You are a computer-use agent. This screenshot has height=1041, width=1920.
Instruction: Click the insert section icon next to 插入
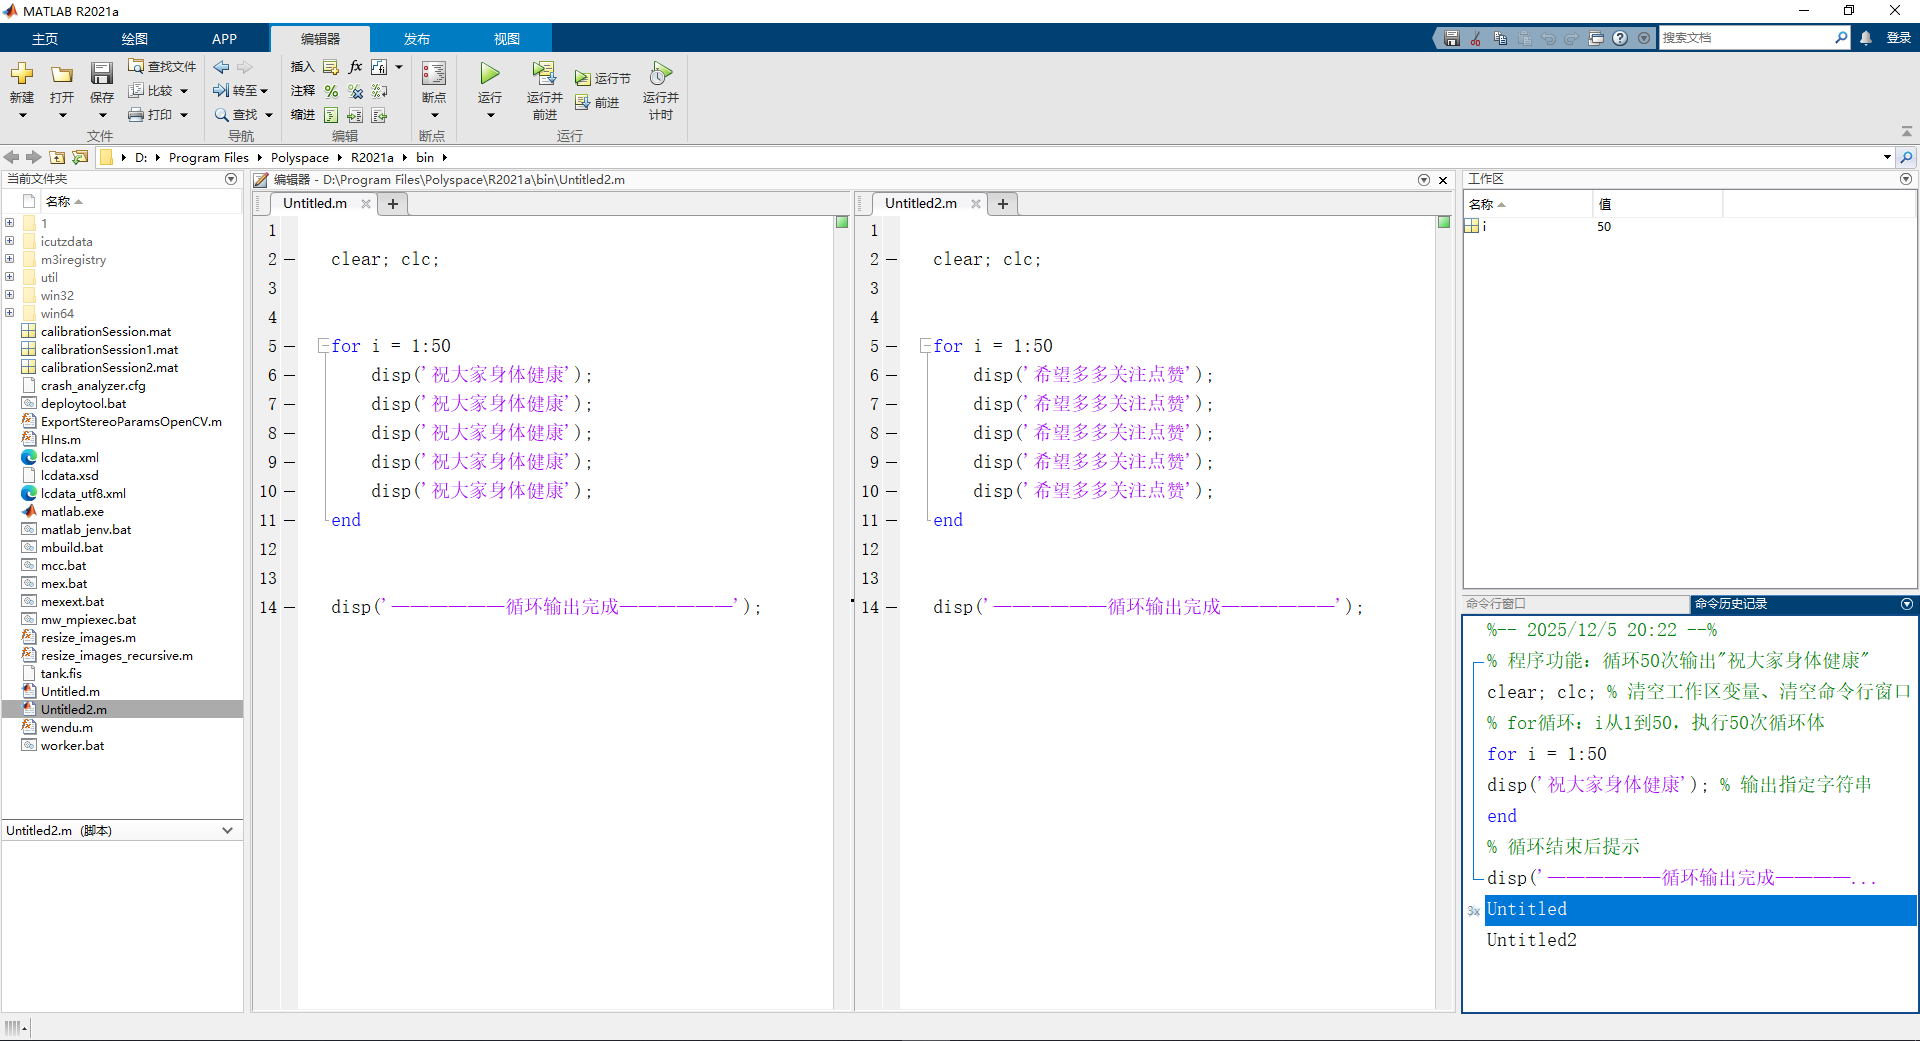(x=331, y=66)
